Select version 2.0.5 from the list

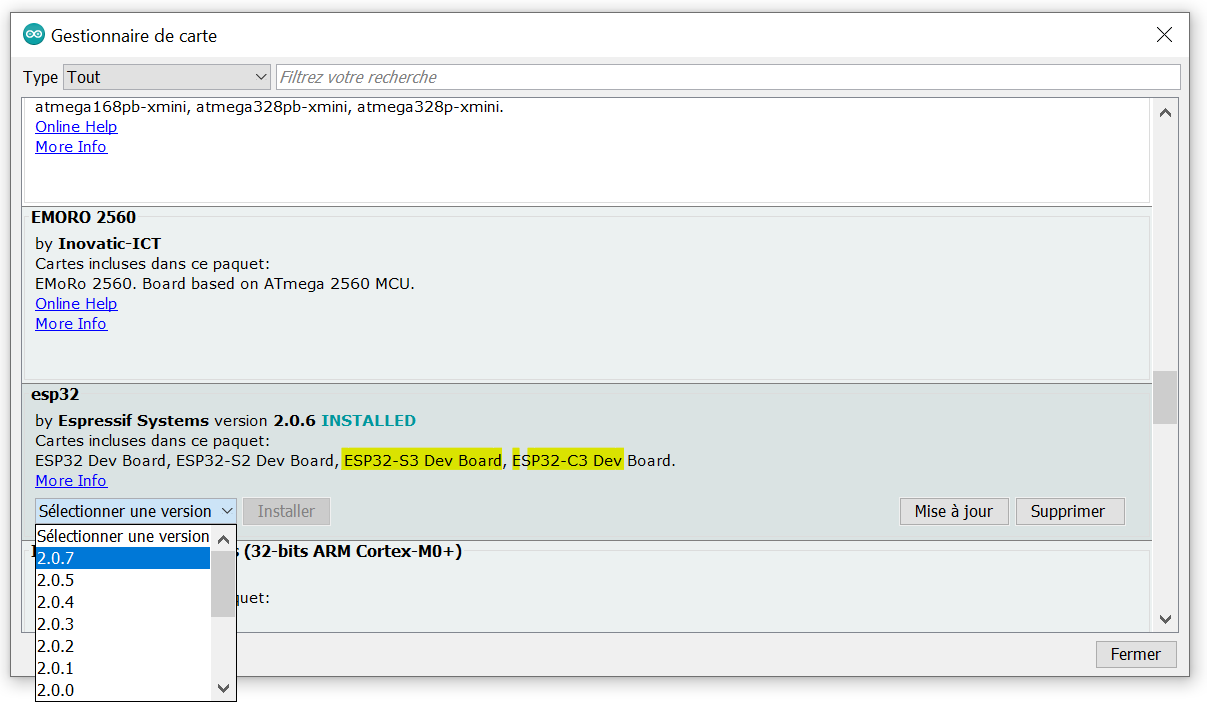pos(123,580)
